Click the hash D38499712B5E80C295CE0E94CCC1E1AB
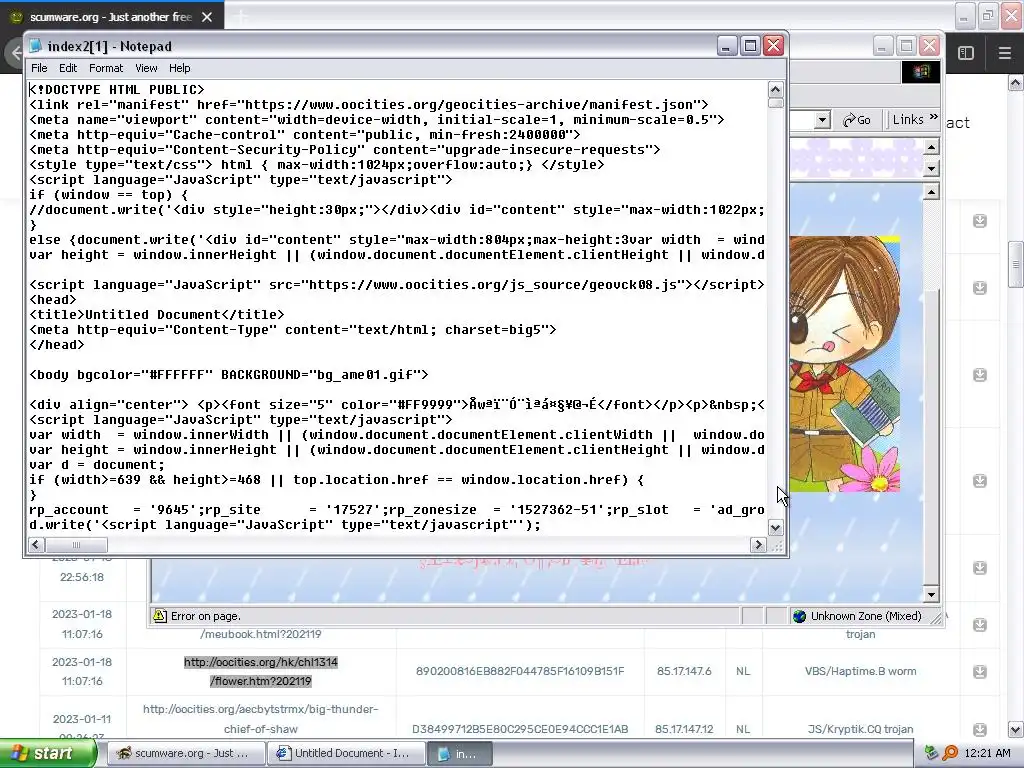The image size is (1024, 768). (x=520, y=729)
